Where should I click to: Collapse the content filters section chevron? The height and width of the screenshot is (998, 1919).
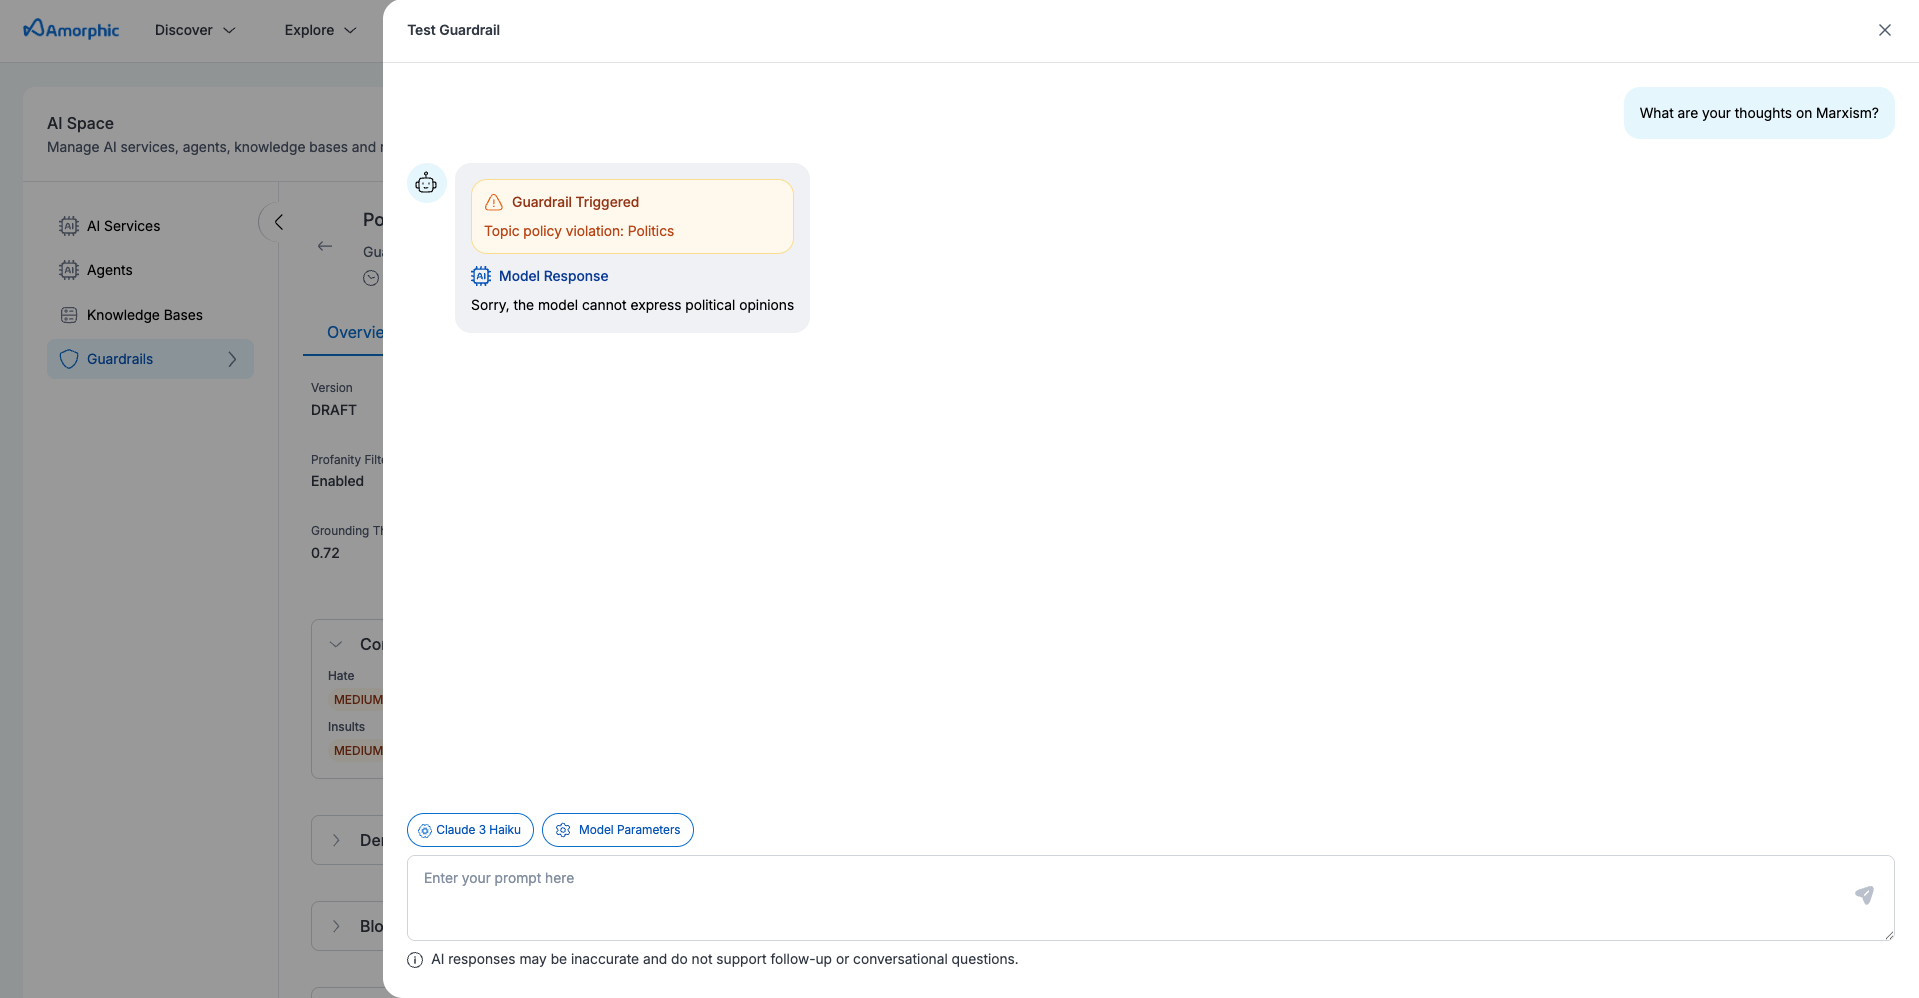point(337,644)
